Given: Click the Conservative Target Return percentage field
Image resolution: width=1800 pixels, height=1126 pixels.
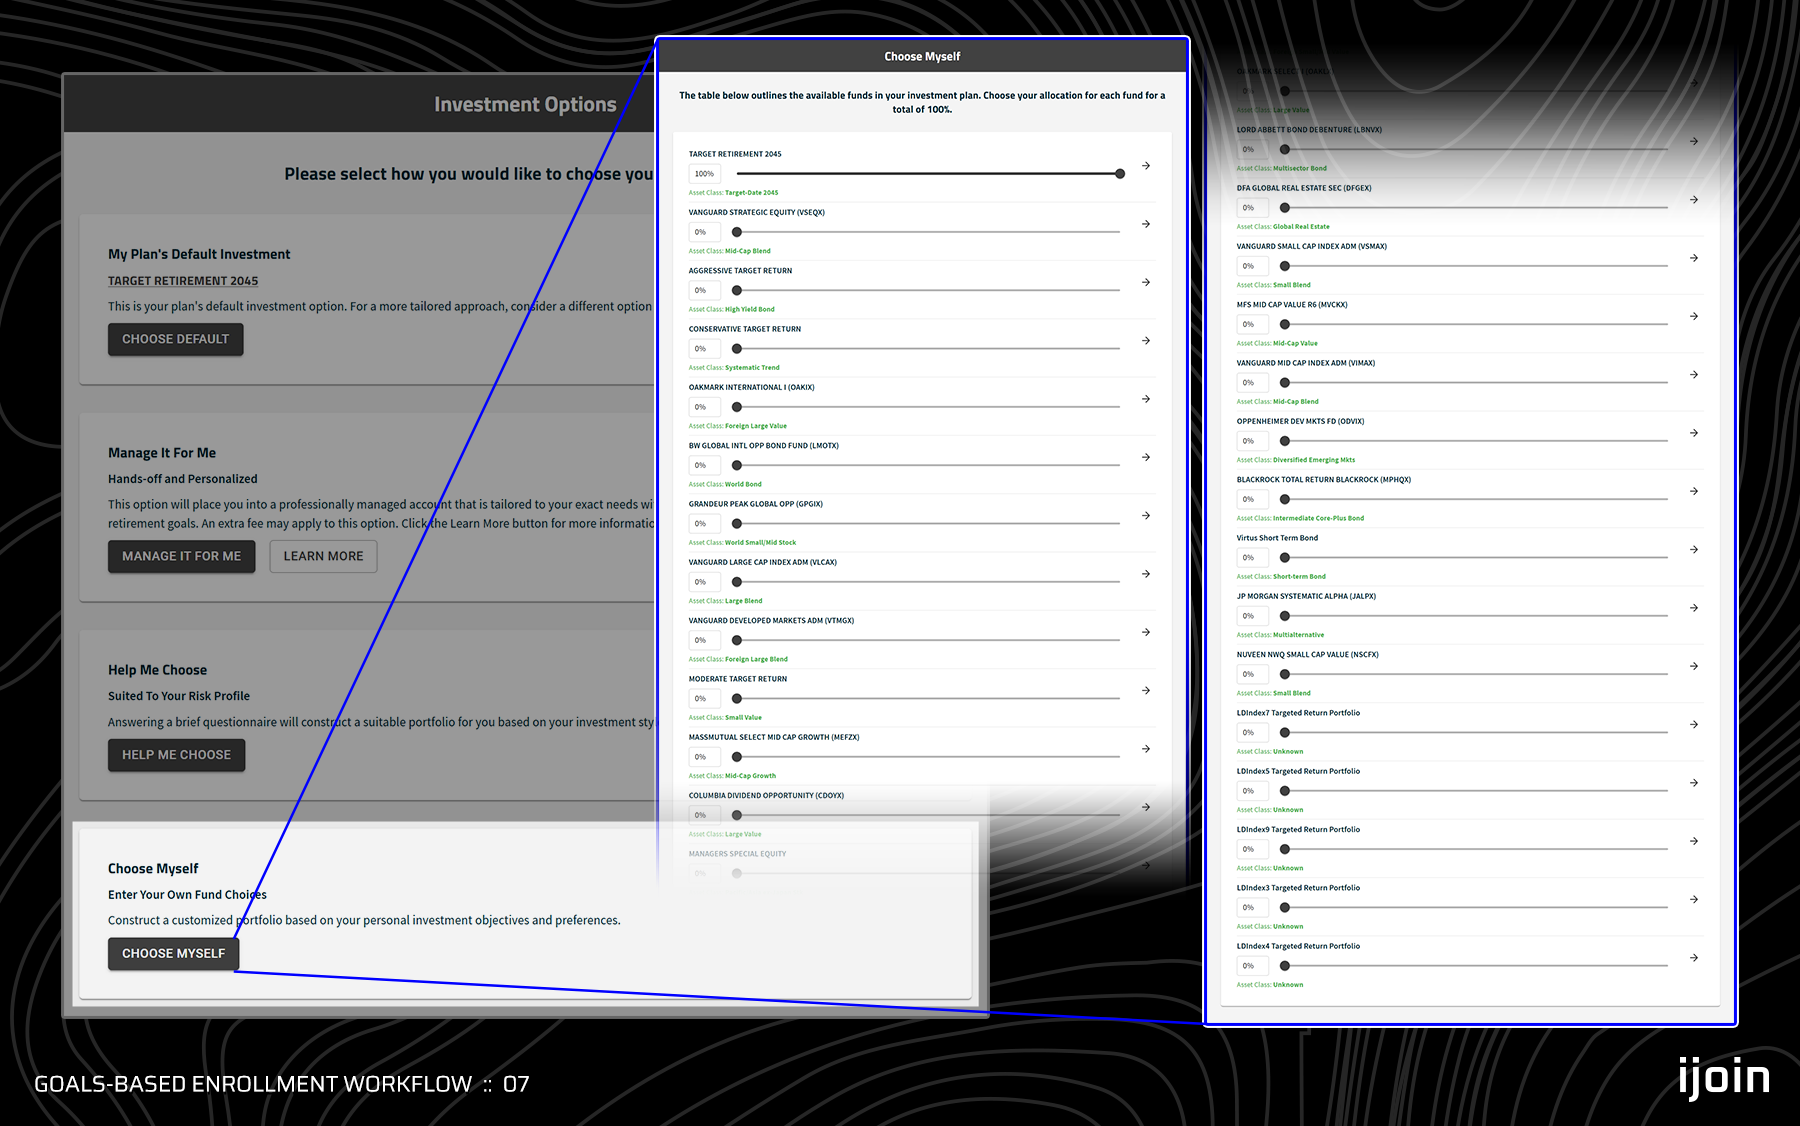Looking at the screenshot, I should pyautogui.click(x=705, y=349).
